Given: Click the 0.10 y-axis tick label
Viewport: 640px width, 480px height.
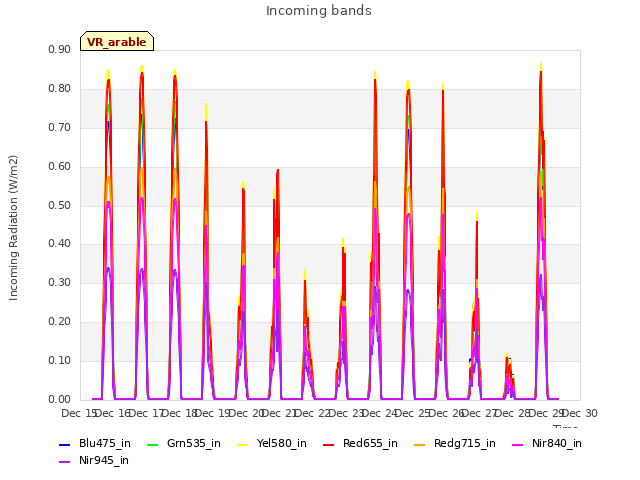Looking at the screenshot, I should point(59,360).
